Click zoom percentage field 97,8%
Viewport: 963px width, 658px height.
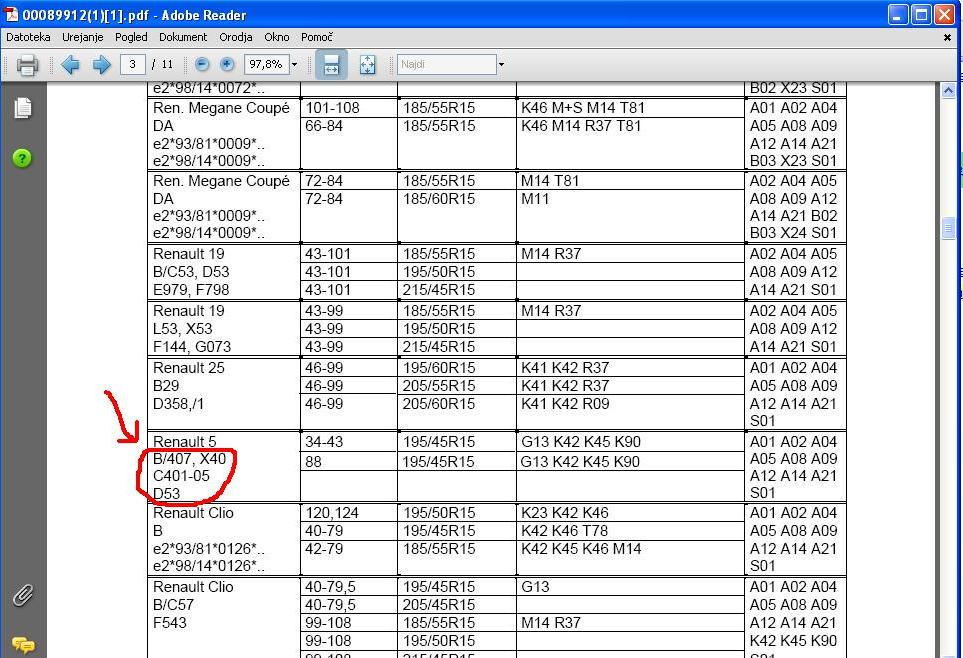267,65
